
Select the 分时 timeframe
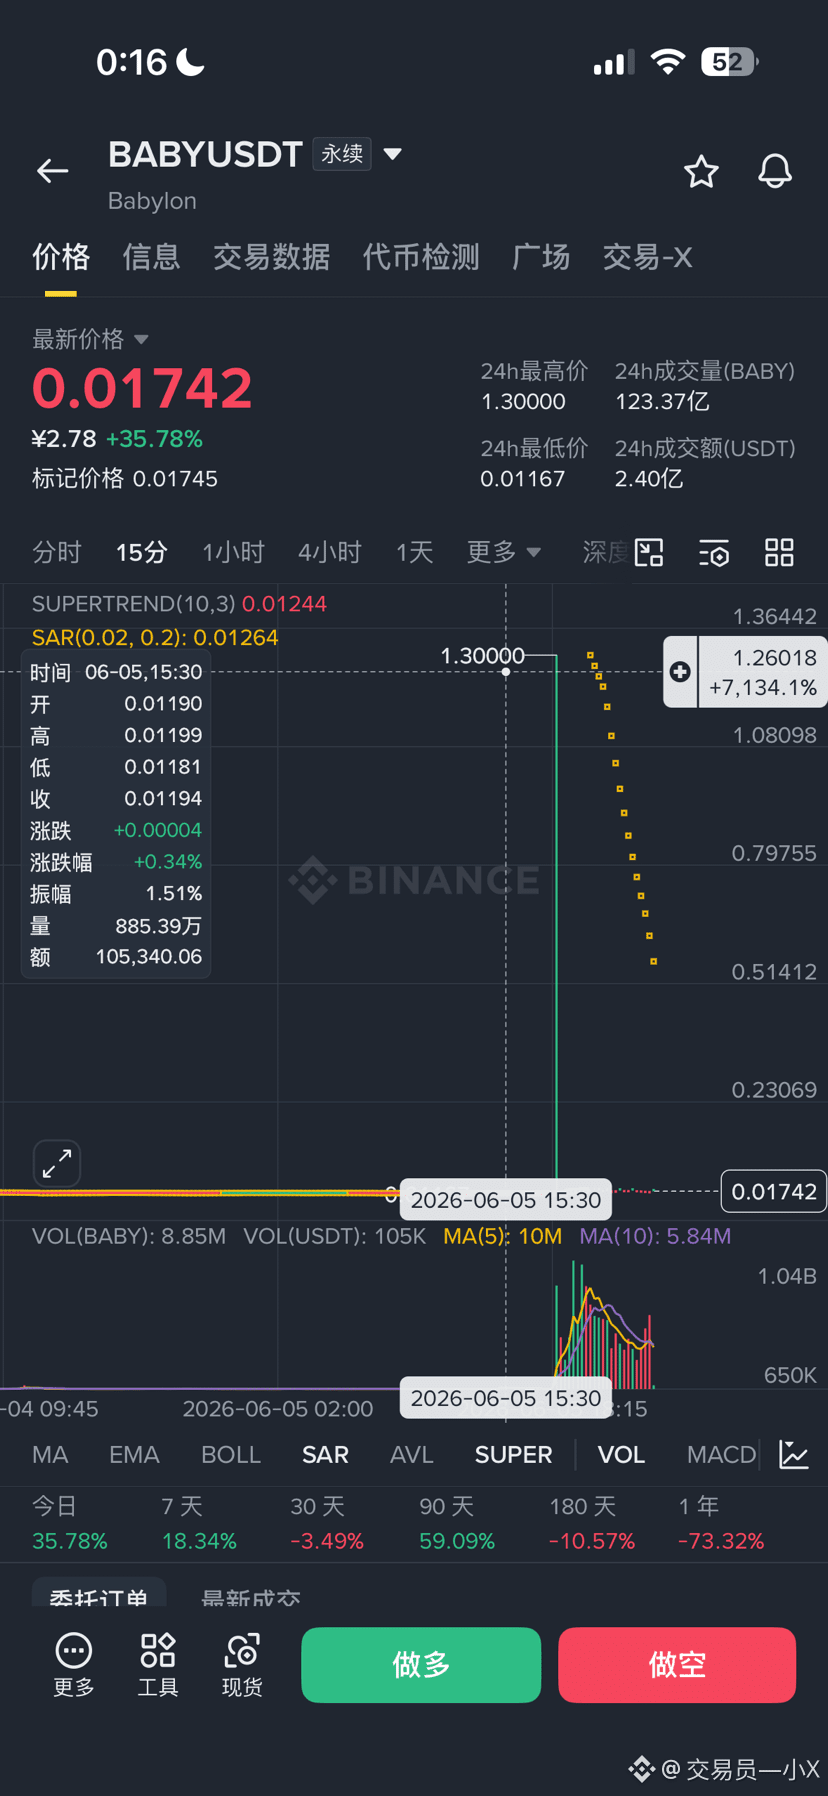[x=57, y=552]
